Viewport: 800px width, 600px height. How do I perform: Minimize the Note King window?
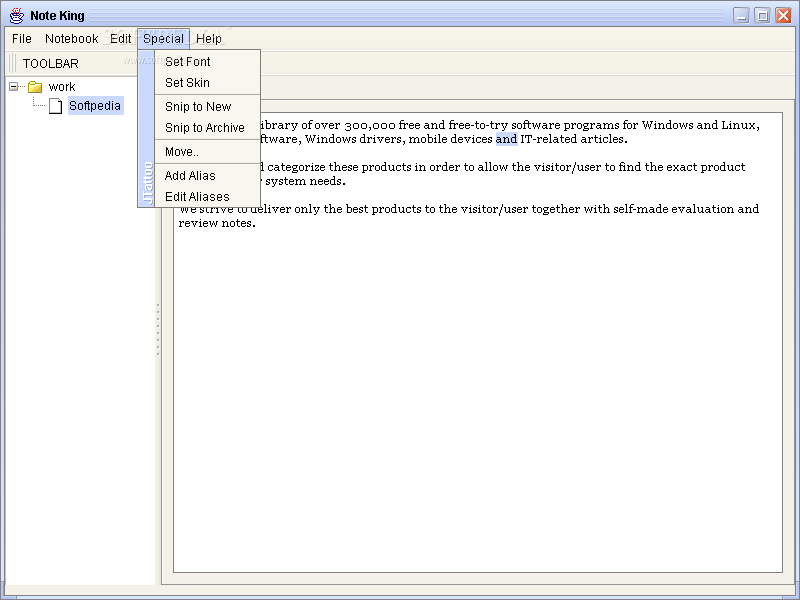[741, 15]
